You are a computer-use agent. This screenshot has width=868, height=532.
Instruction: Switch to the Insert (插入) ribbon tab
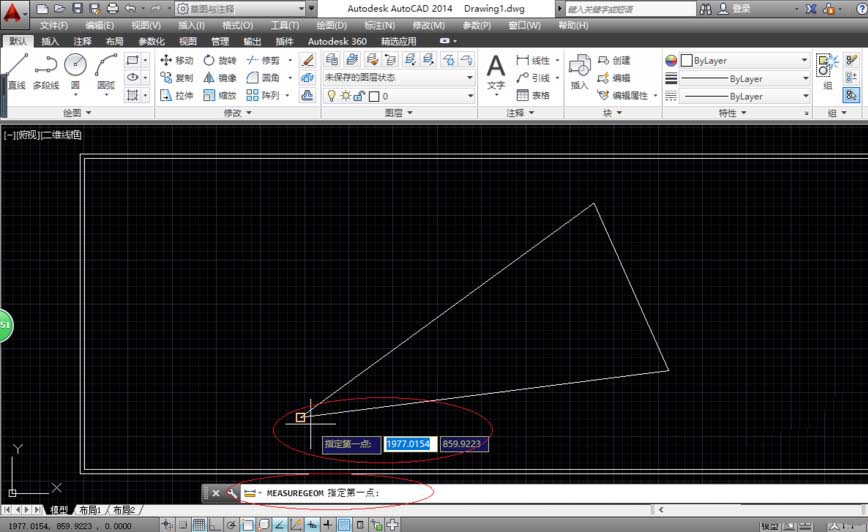[x=50, y=41]
